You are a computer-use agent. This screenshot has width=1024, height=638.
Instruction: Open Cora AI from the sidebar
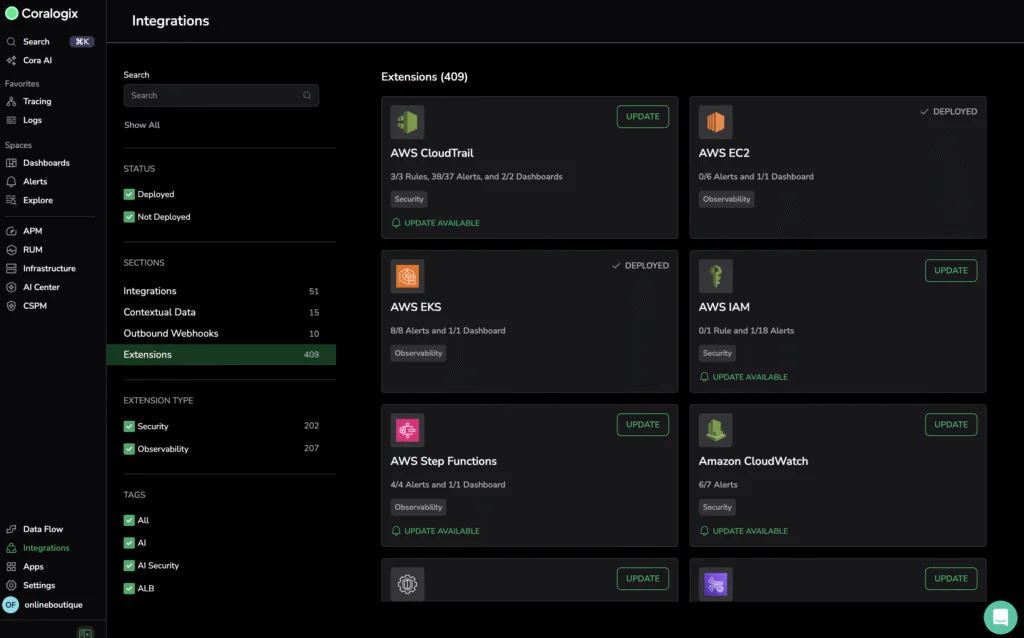tap(37, 60)
